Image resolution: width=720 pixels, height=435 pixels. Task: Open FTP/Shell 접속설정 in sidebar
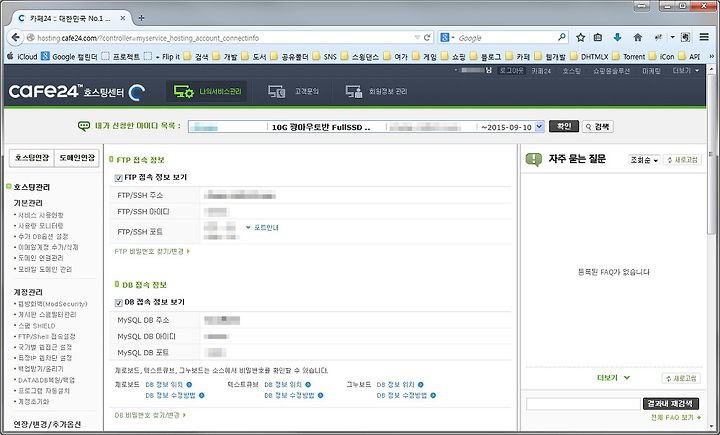click(x=47, y=336)
